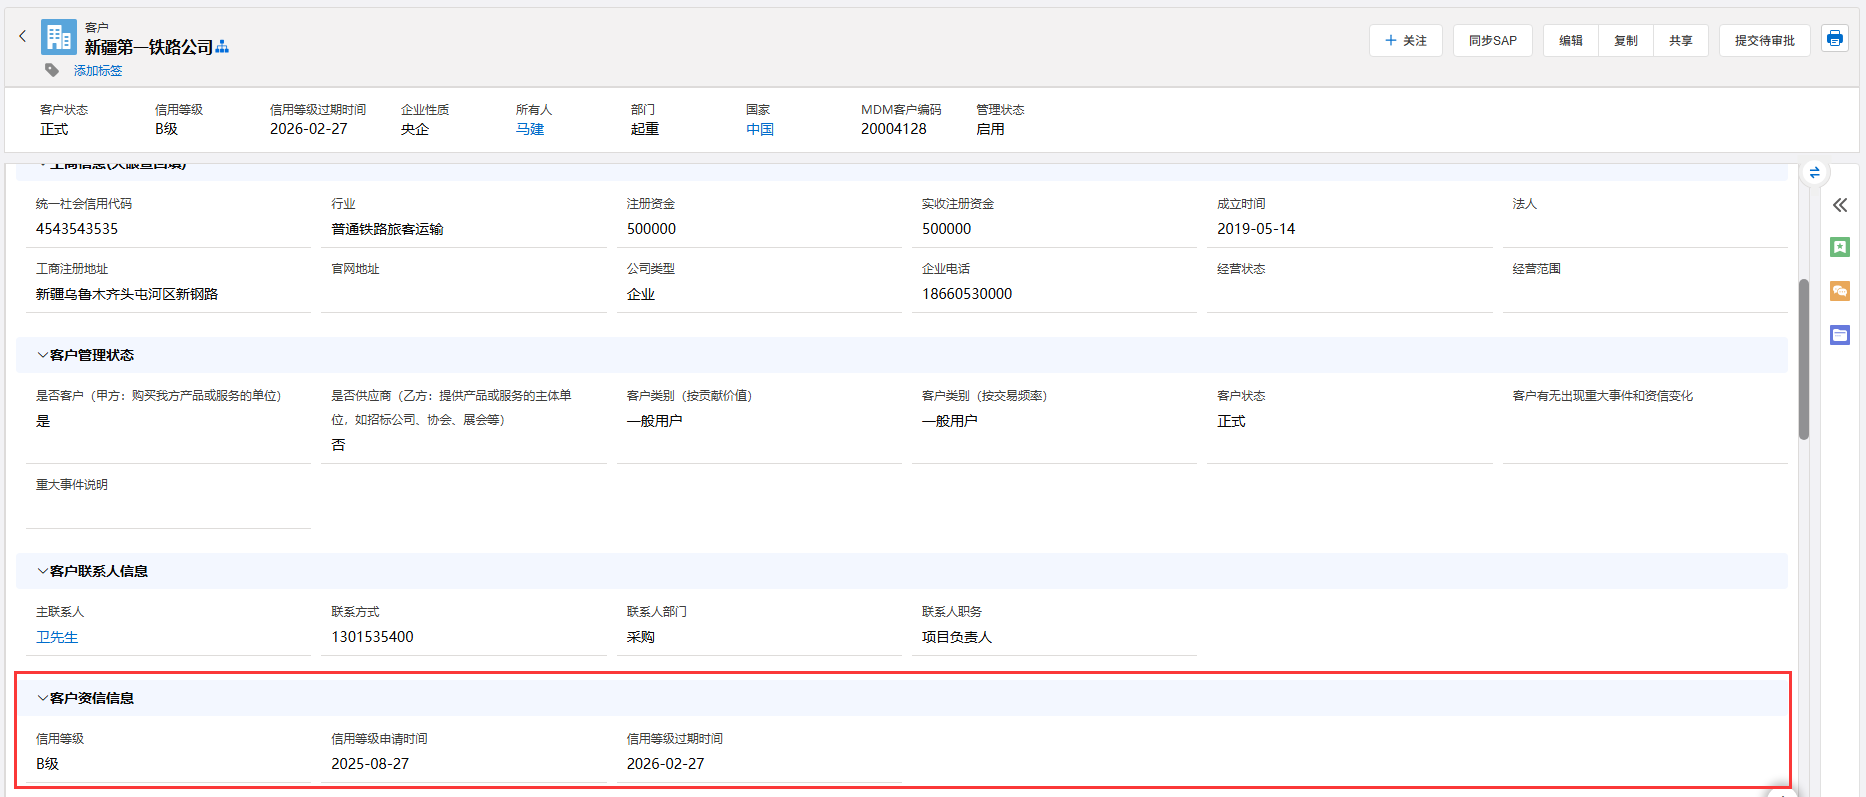Image resolution: width=1866 pixels, height=797 pixels.
Task: Click the 关注 follow button
Action: [x=1405, y=41]
